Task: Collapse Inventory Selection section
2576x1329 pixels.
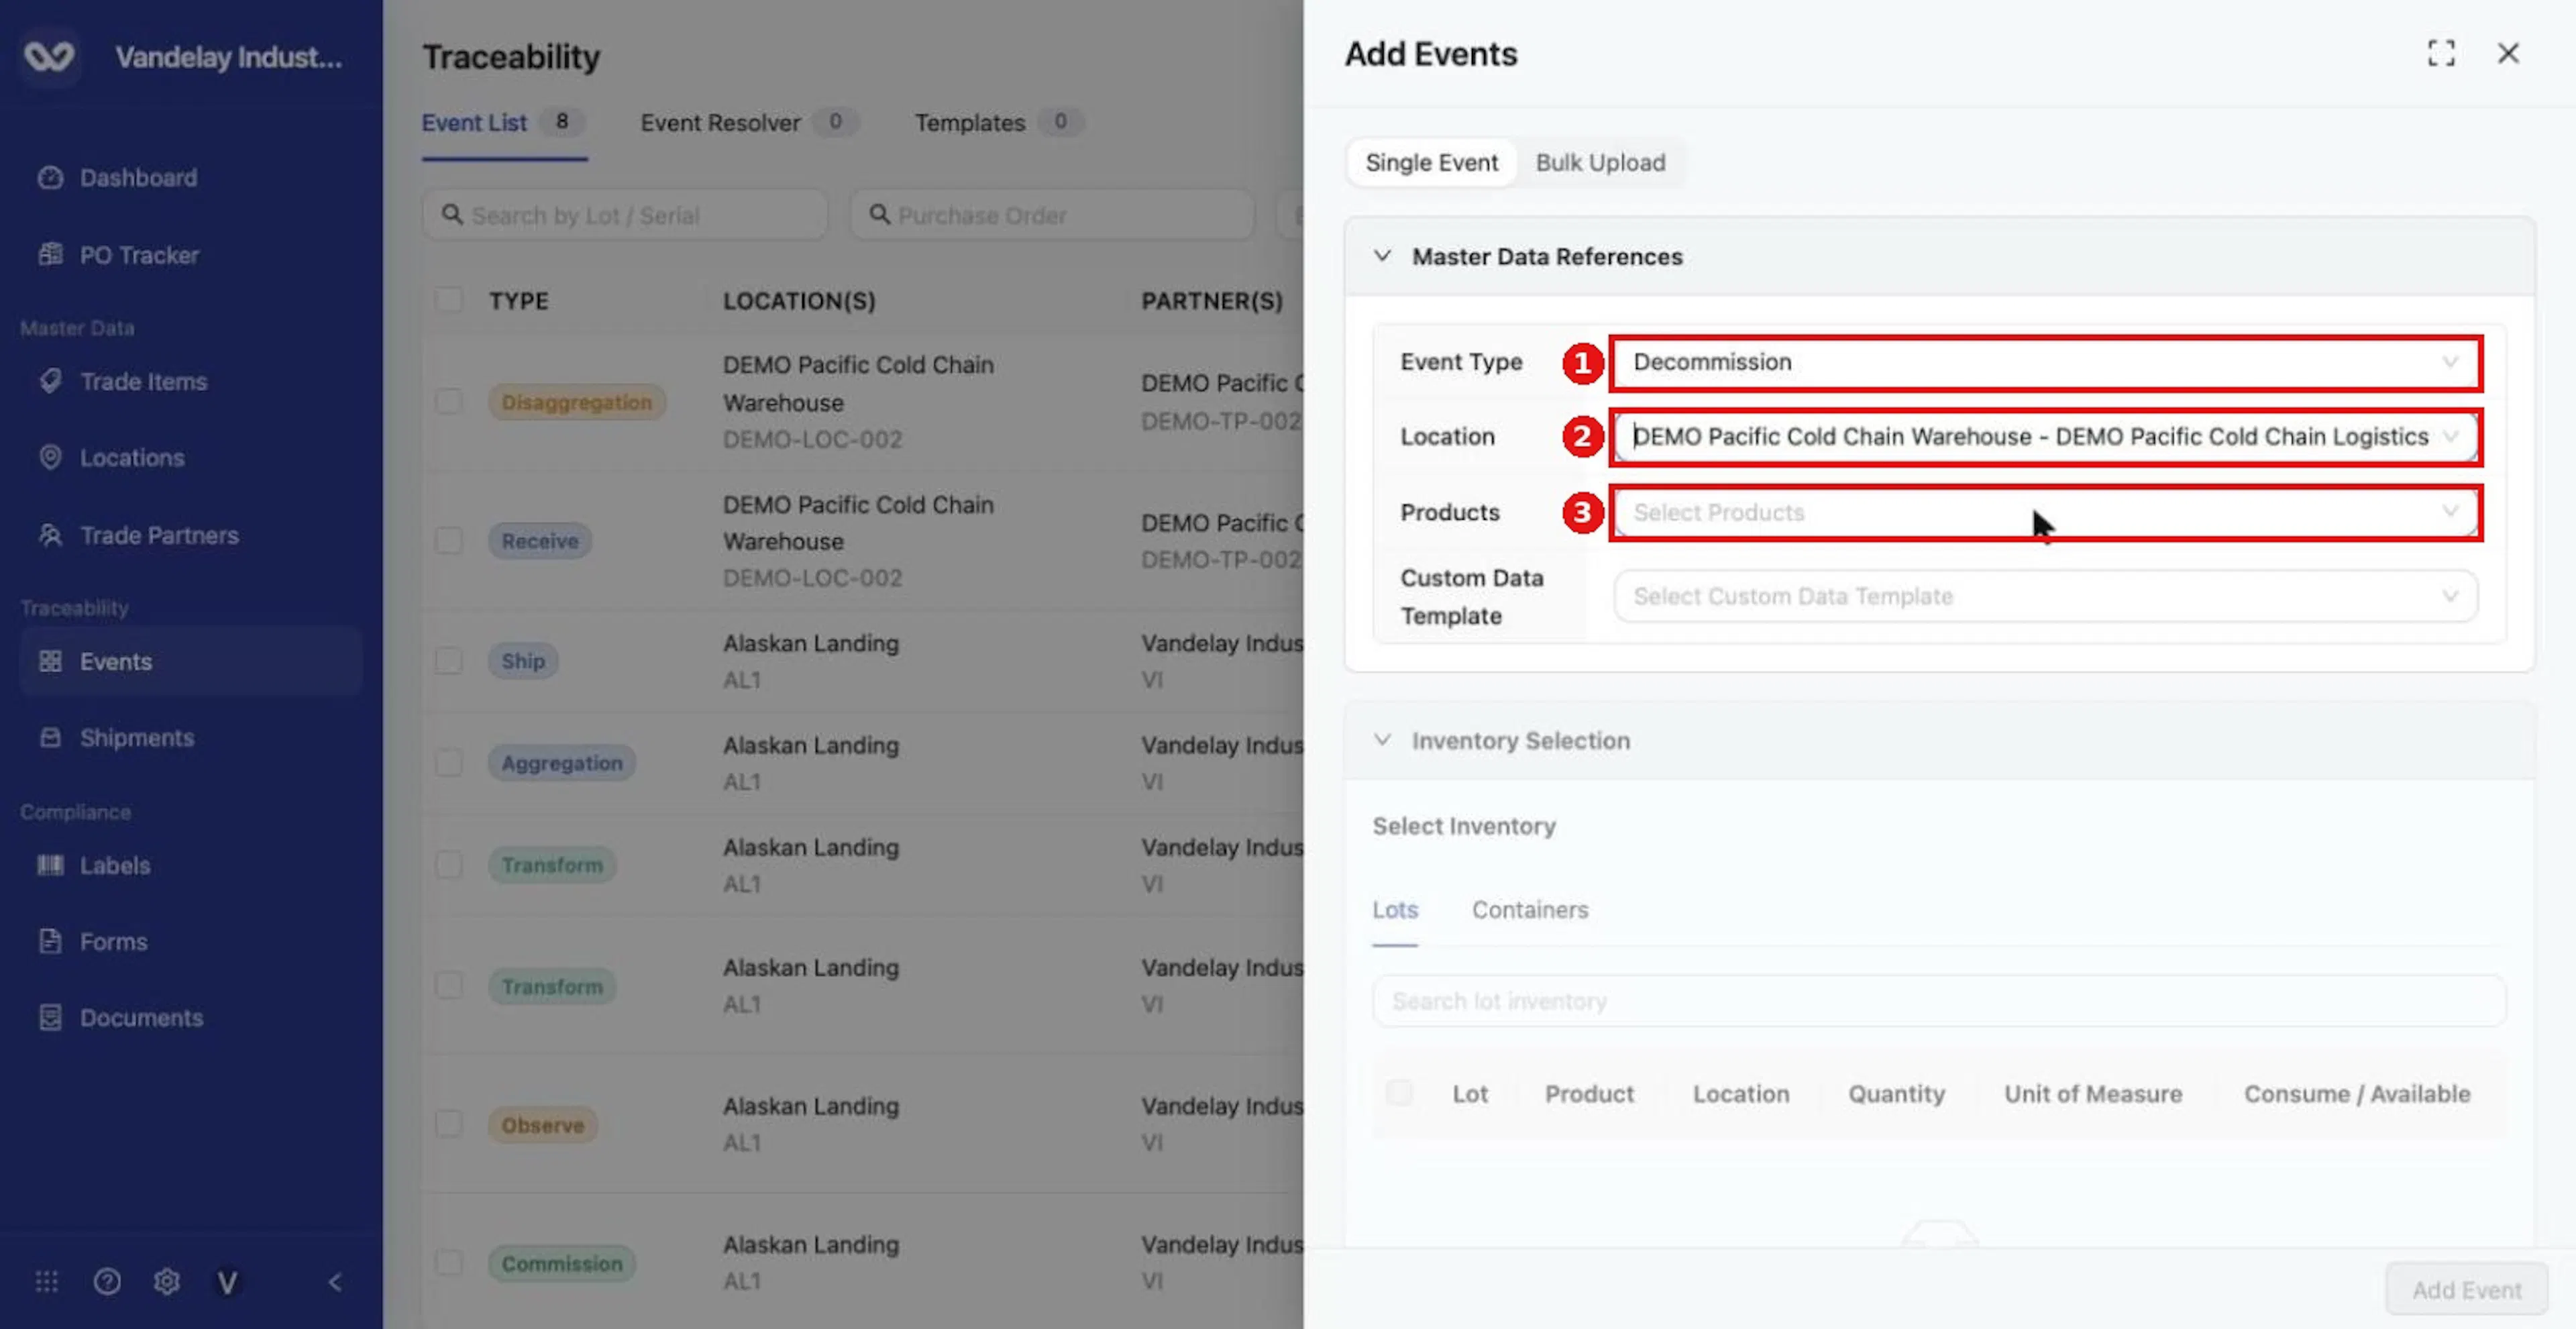Action: (1382, 740)
